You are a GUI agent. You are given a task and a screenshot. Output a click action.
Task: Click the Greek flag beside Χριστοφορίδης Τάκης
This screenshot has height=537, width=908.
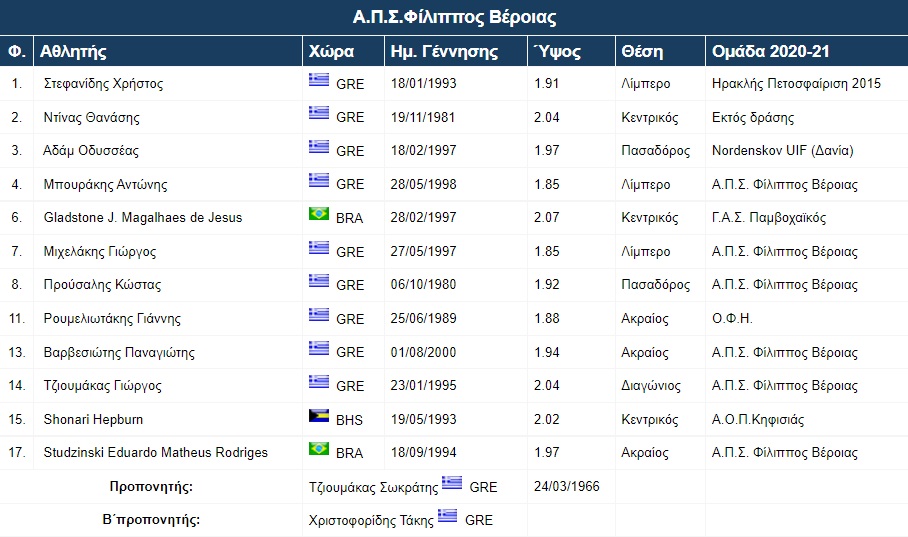[x=447, y=516]
